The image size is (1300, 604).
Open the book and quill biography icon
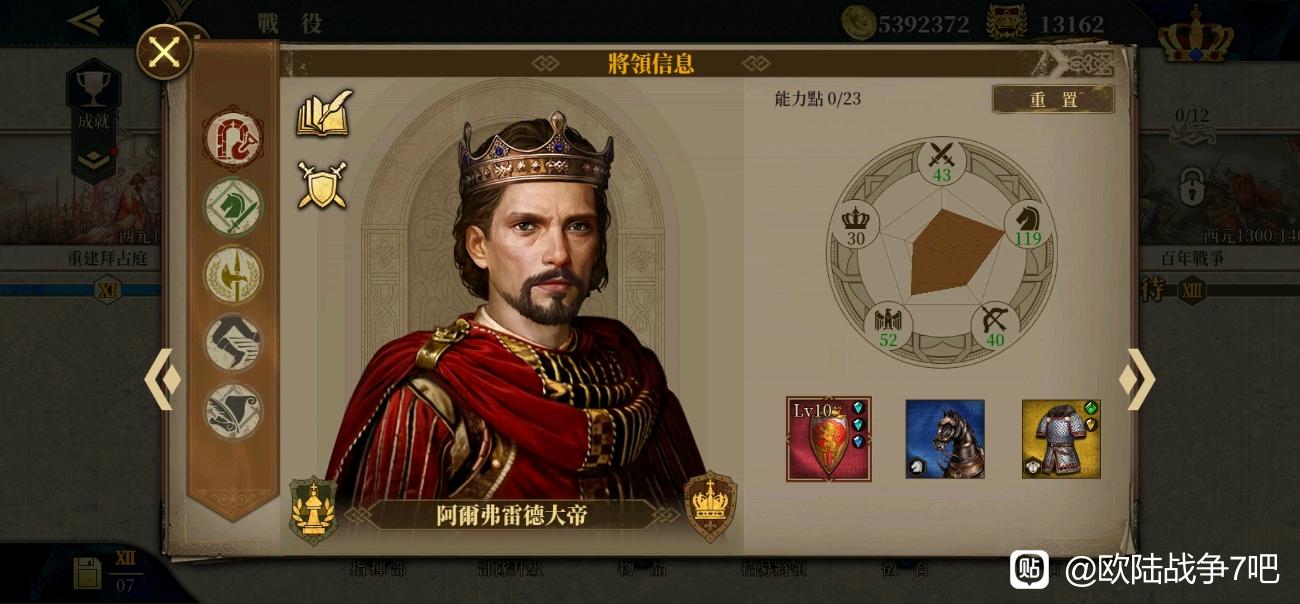coord(323,113)
